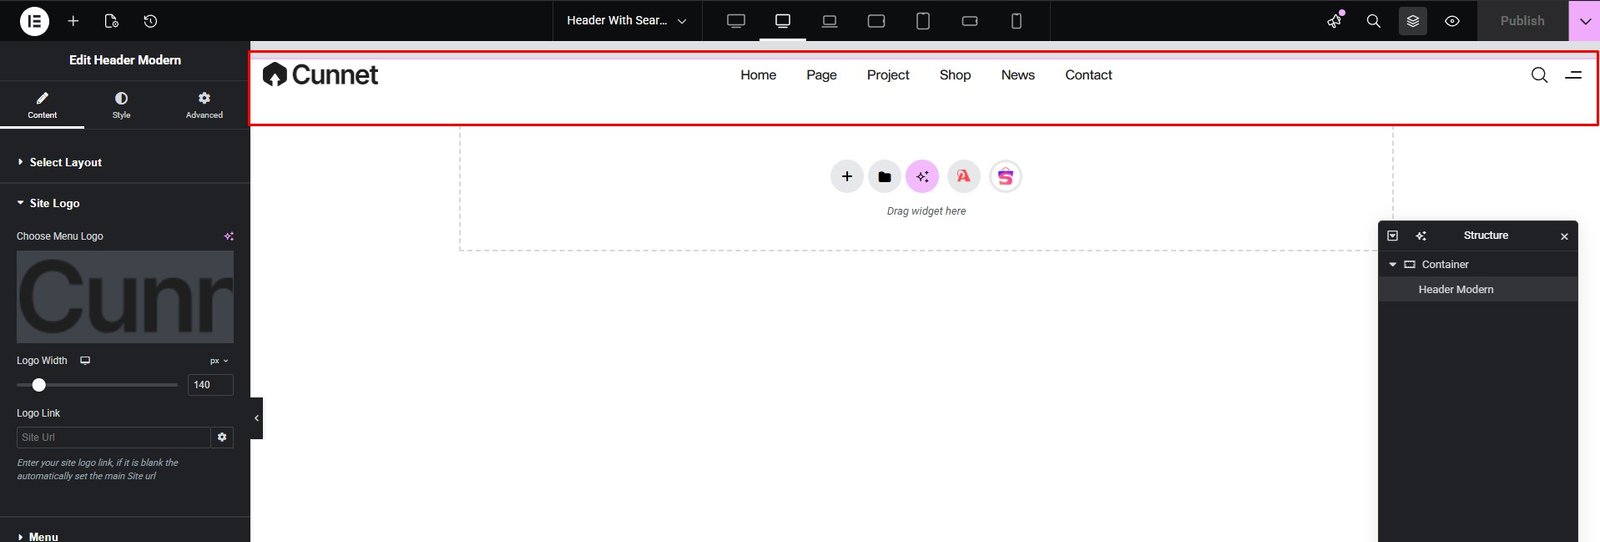Click the add new container plus button
The height and width of the screenshot is (542, 1600).
(x=846, y=177)
